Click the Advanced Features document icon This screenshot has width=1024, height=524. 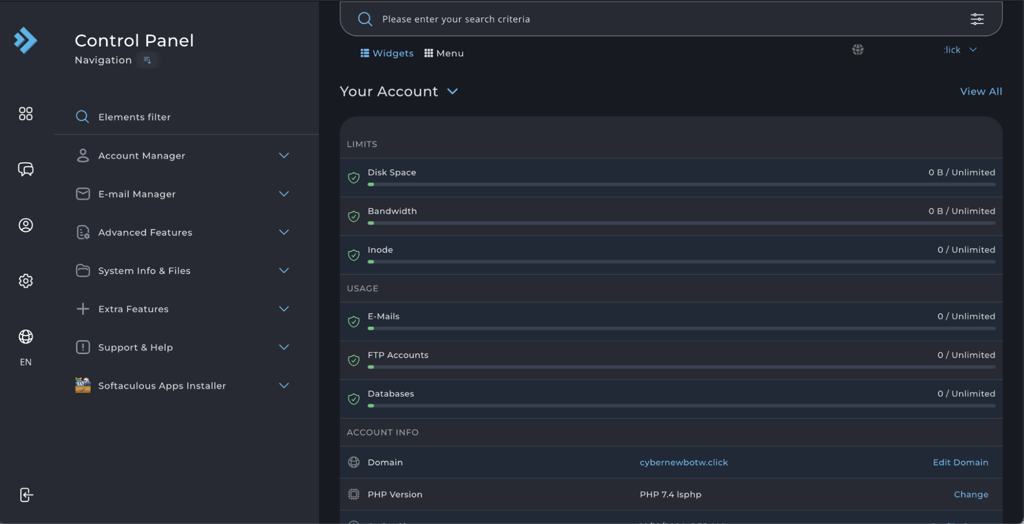[83, 233]
